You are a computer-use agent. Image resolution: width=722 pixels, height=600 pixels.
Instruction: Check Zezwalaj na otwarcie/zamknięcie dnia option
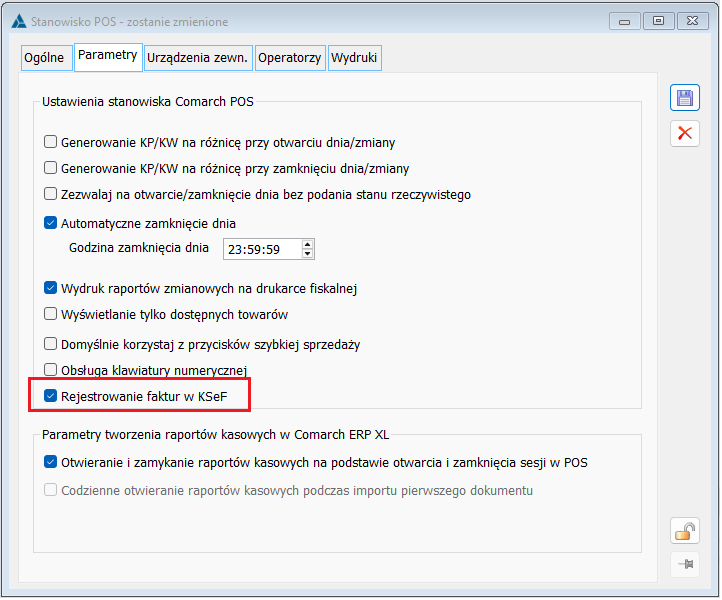click(x=50, y=194)
